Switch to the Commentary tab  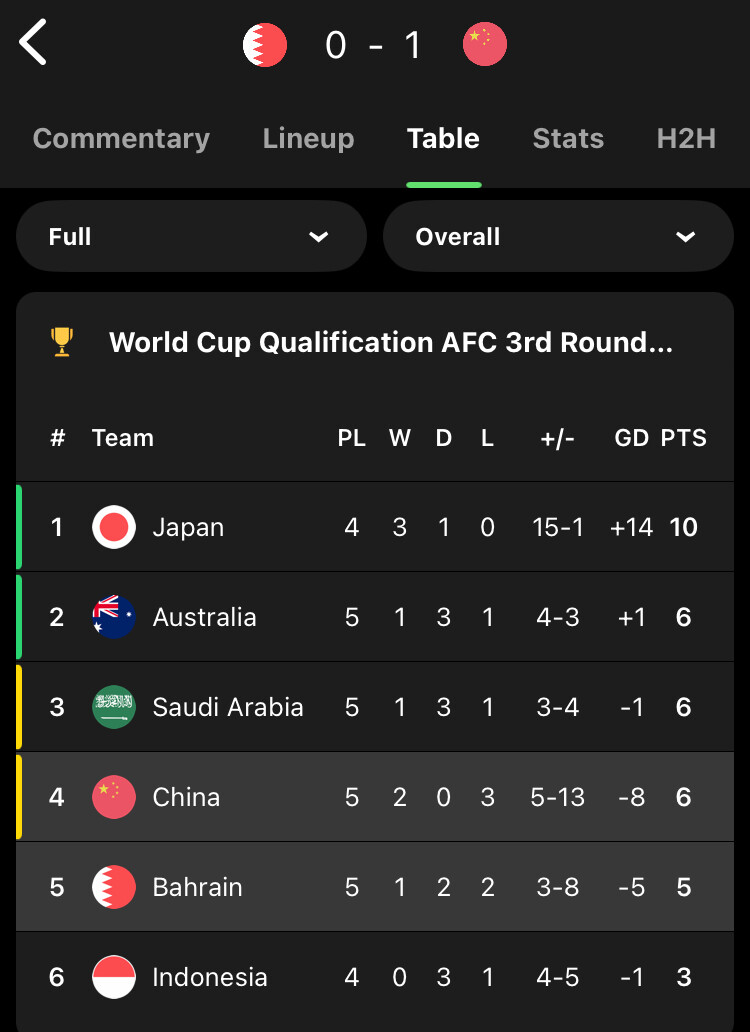(x=122, y=138)
